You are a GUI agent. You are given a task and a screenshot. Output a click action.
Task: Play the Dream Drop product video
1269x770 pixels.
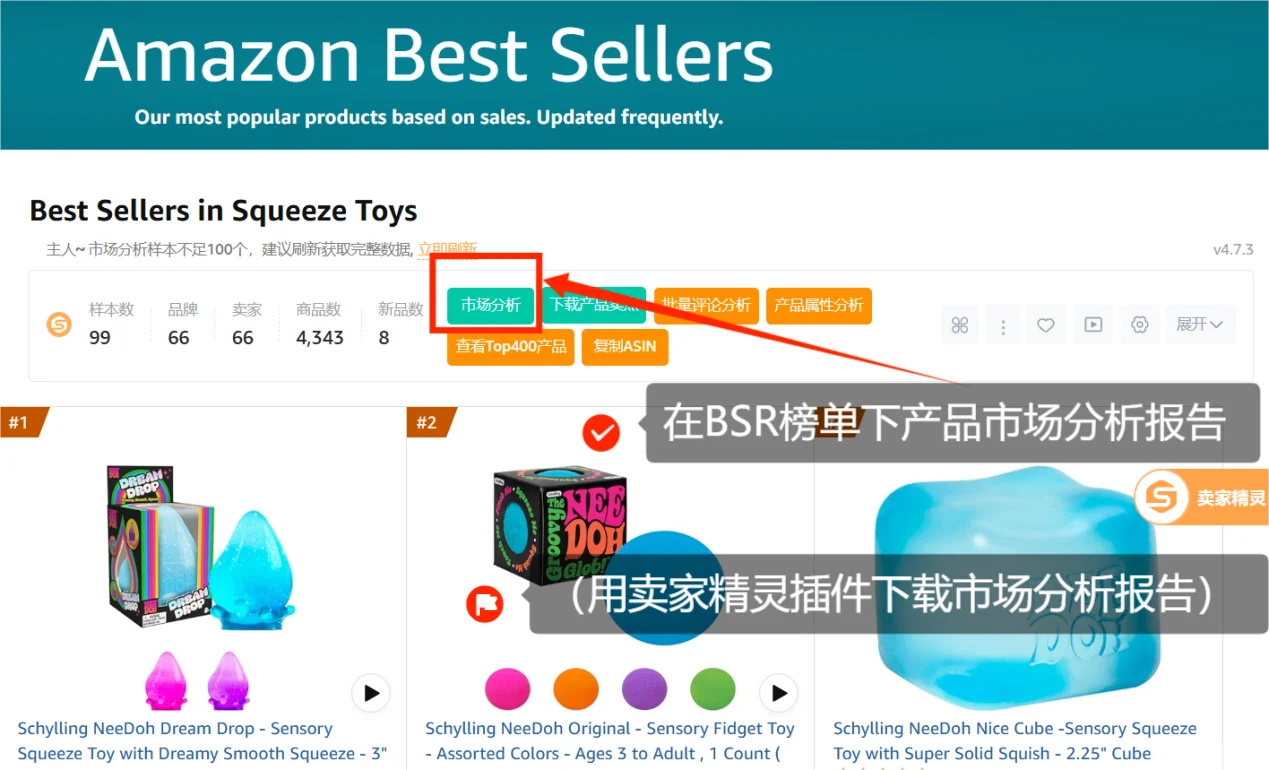pos(371,692)
